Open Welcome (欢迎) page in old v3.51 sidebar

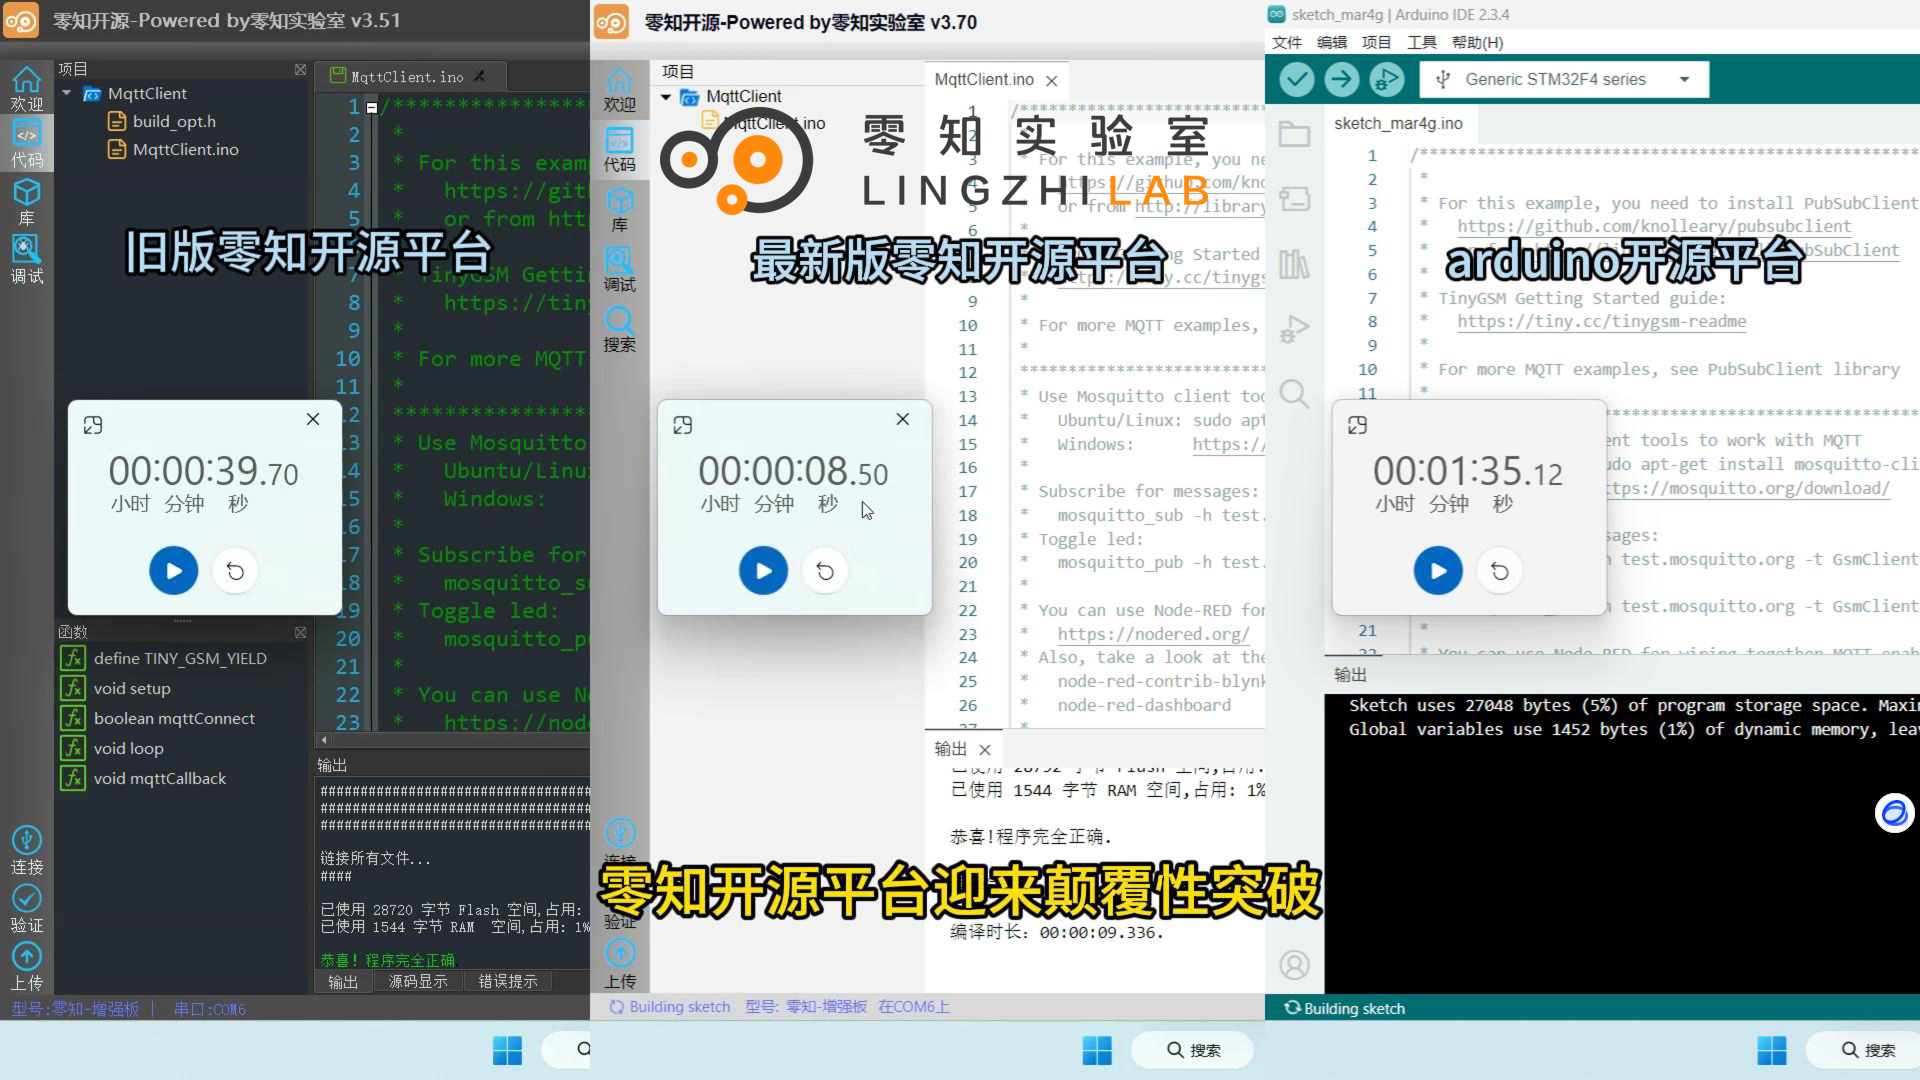click(27, 88)
